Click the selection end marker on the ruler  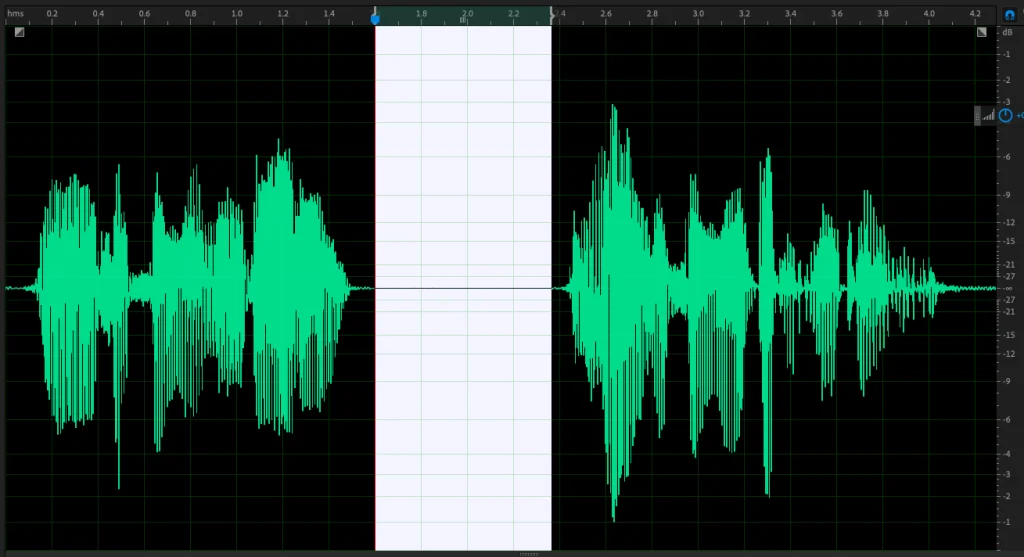(x=552, y=15)
